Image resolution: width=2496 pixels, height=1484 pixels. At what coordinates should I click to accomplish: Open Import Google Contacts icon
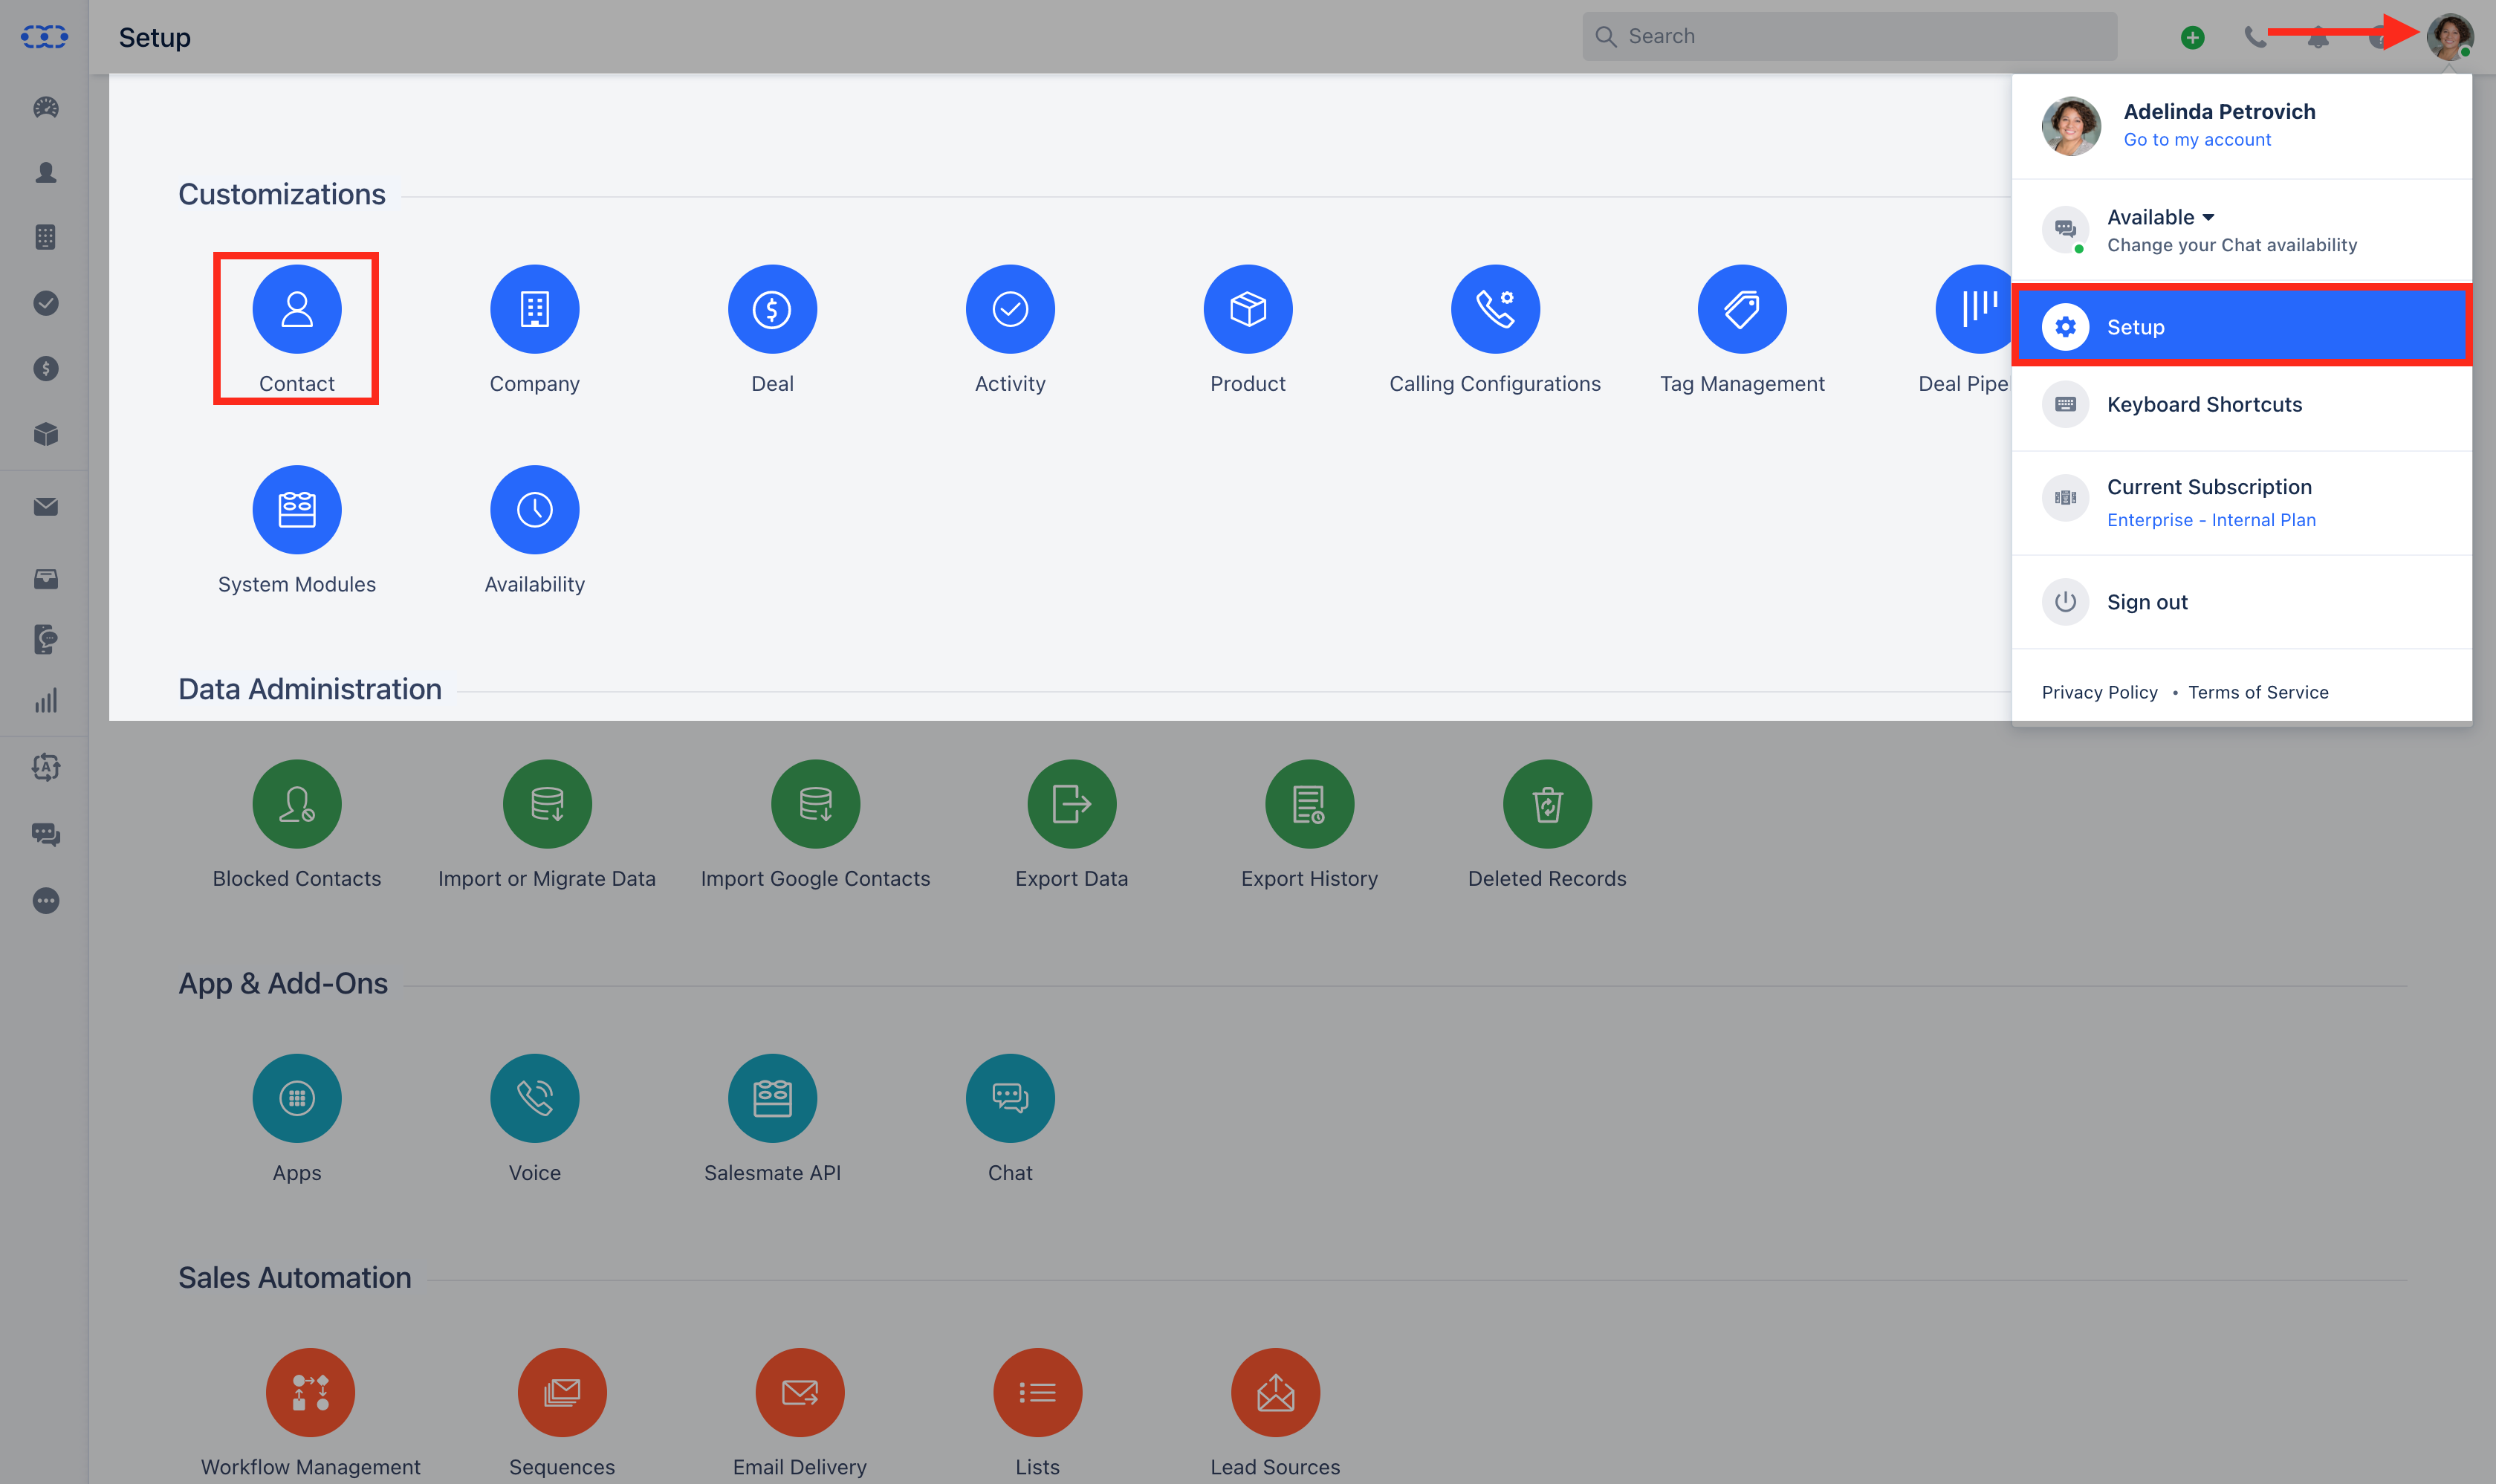815,804
